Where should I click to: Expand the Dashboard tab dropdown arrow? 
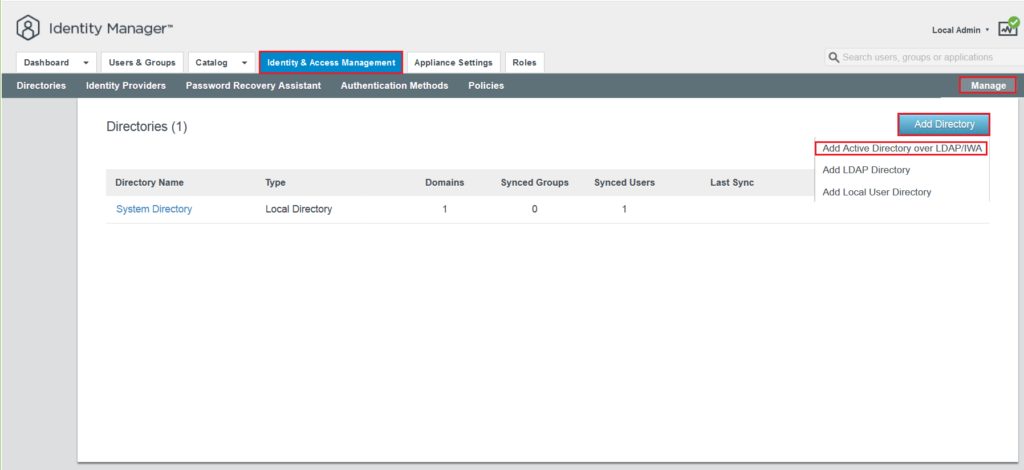coord(86,63)
